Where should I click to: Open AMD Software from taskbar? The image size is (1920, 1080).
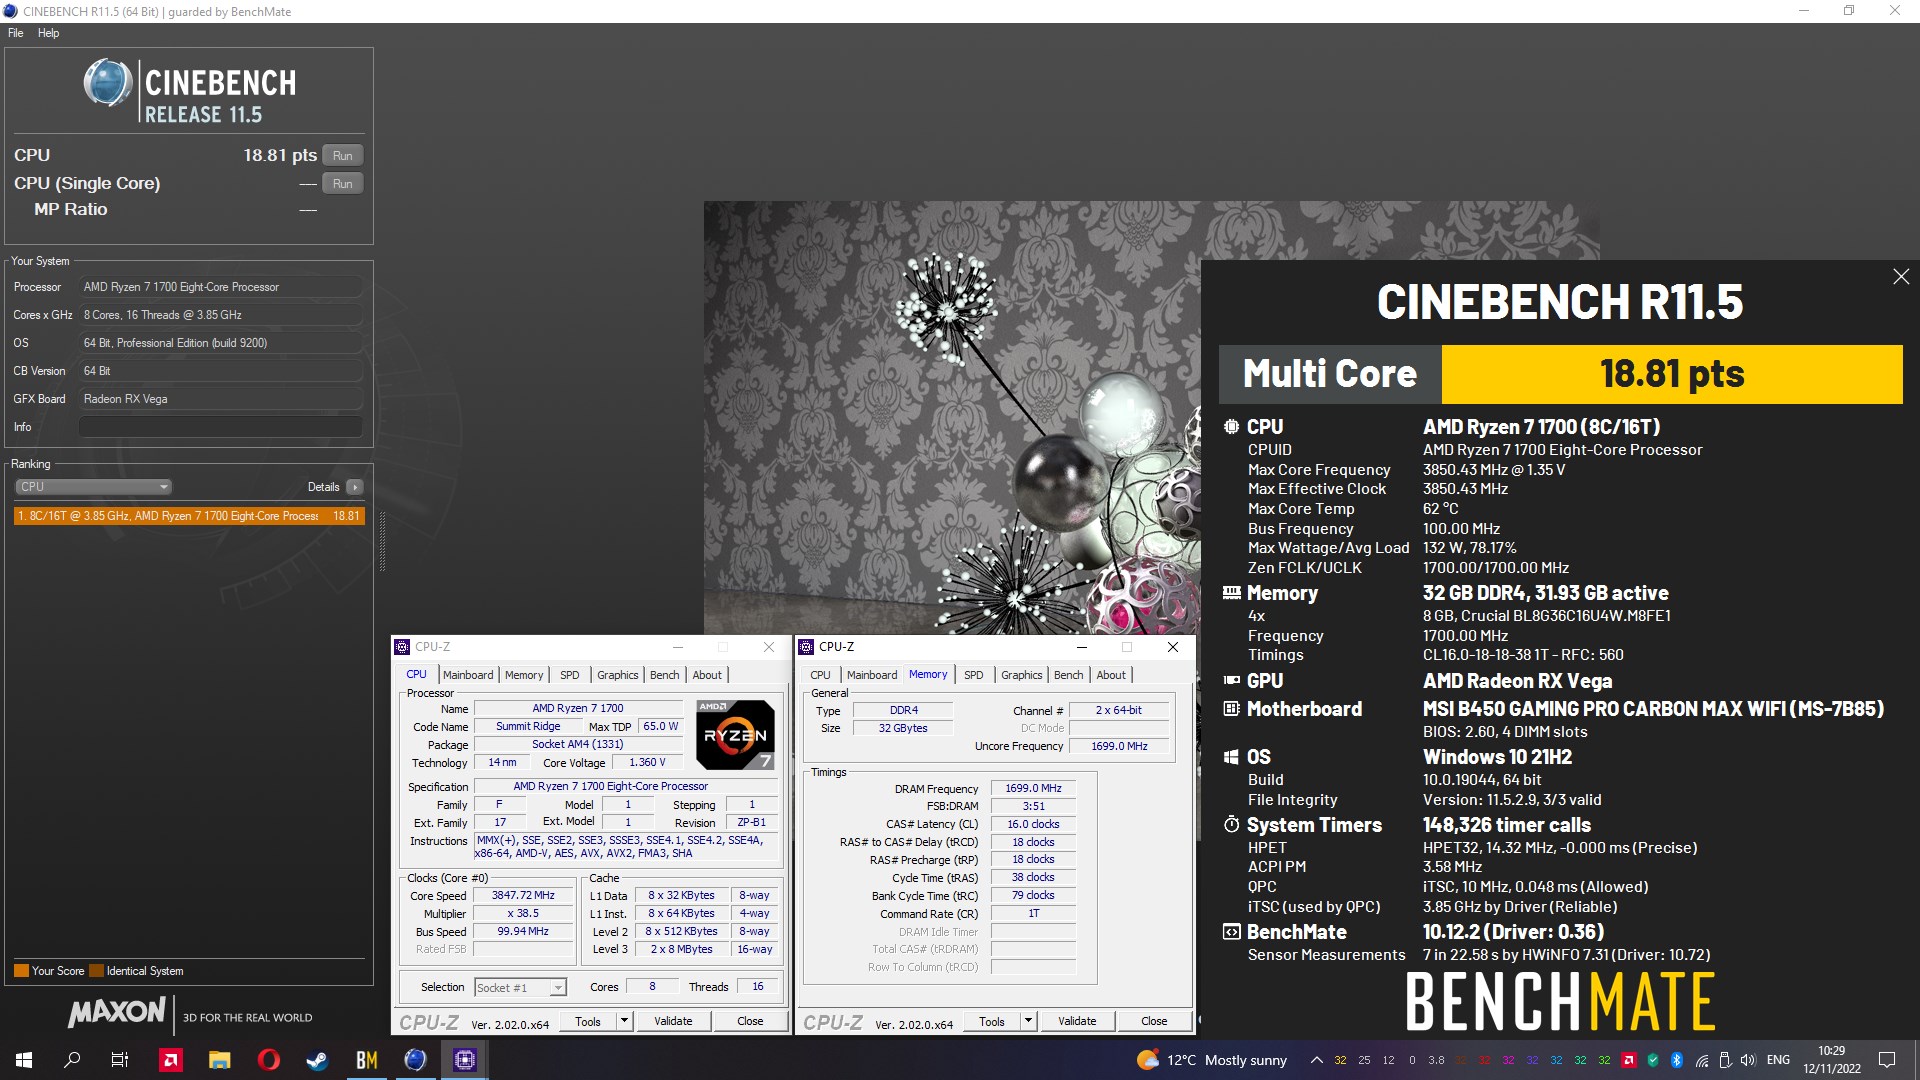171,1060
